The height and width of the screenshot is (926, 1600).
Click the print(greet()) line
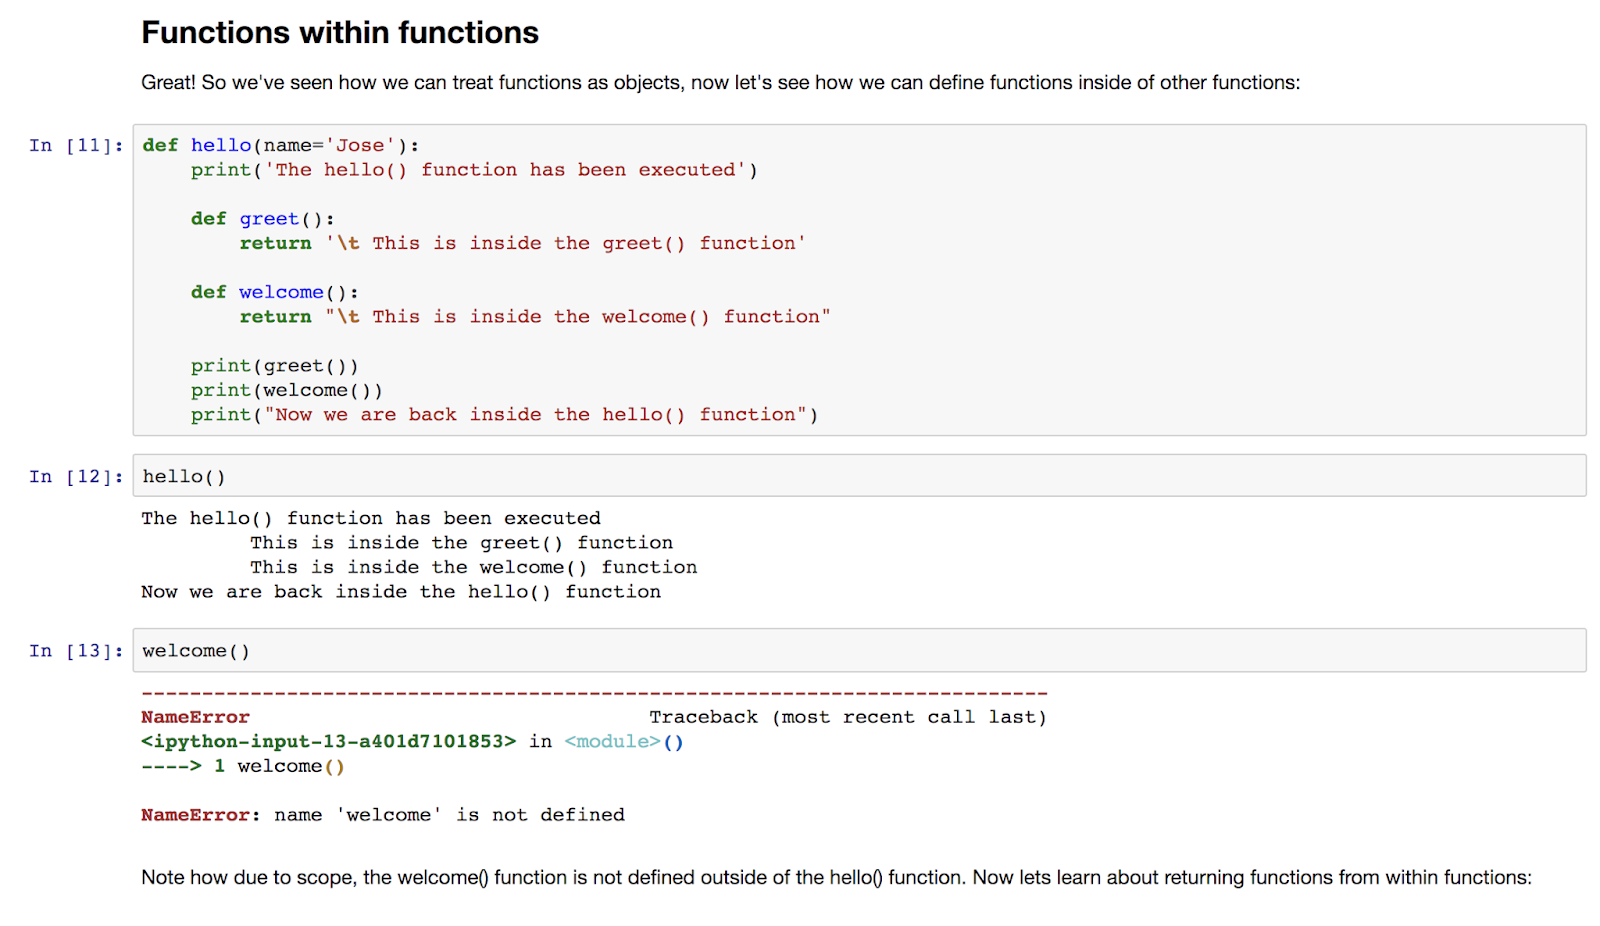tap(274, 365)
